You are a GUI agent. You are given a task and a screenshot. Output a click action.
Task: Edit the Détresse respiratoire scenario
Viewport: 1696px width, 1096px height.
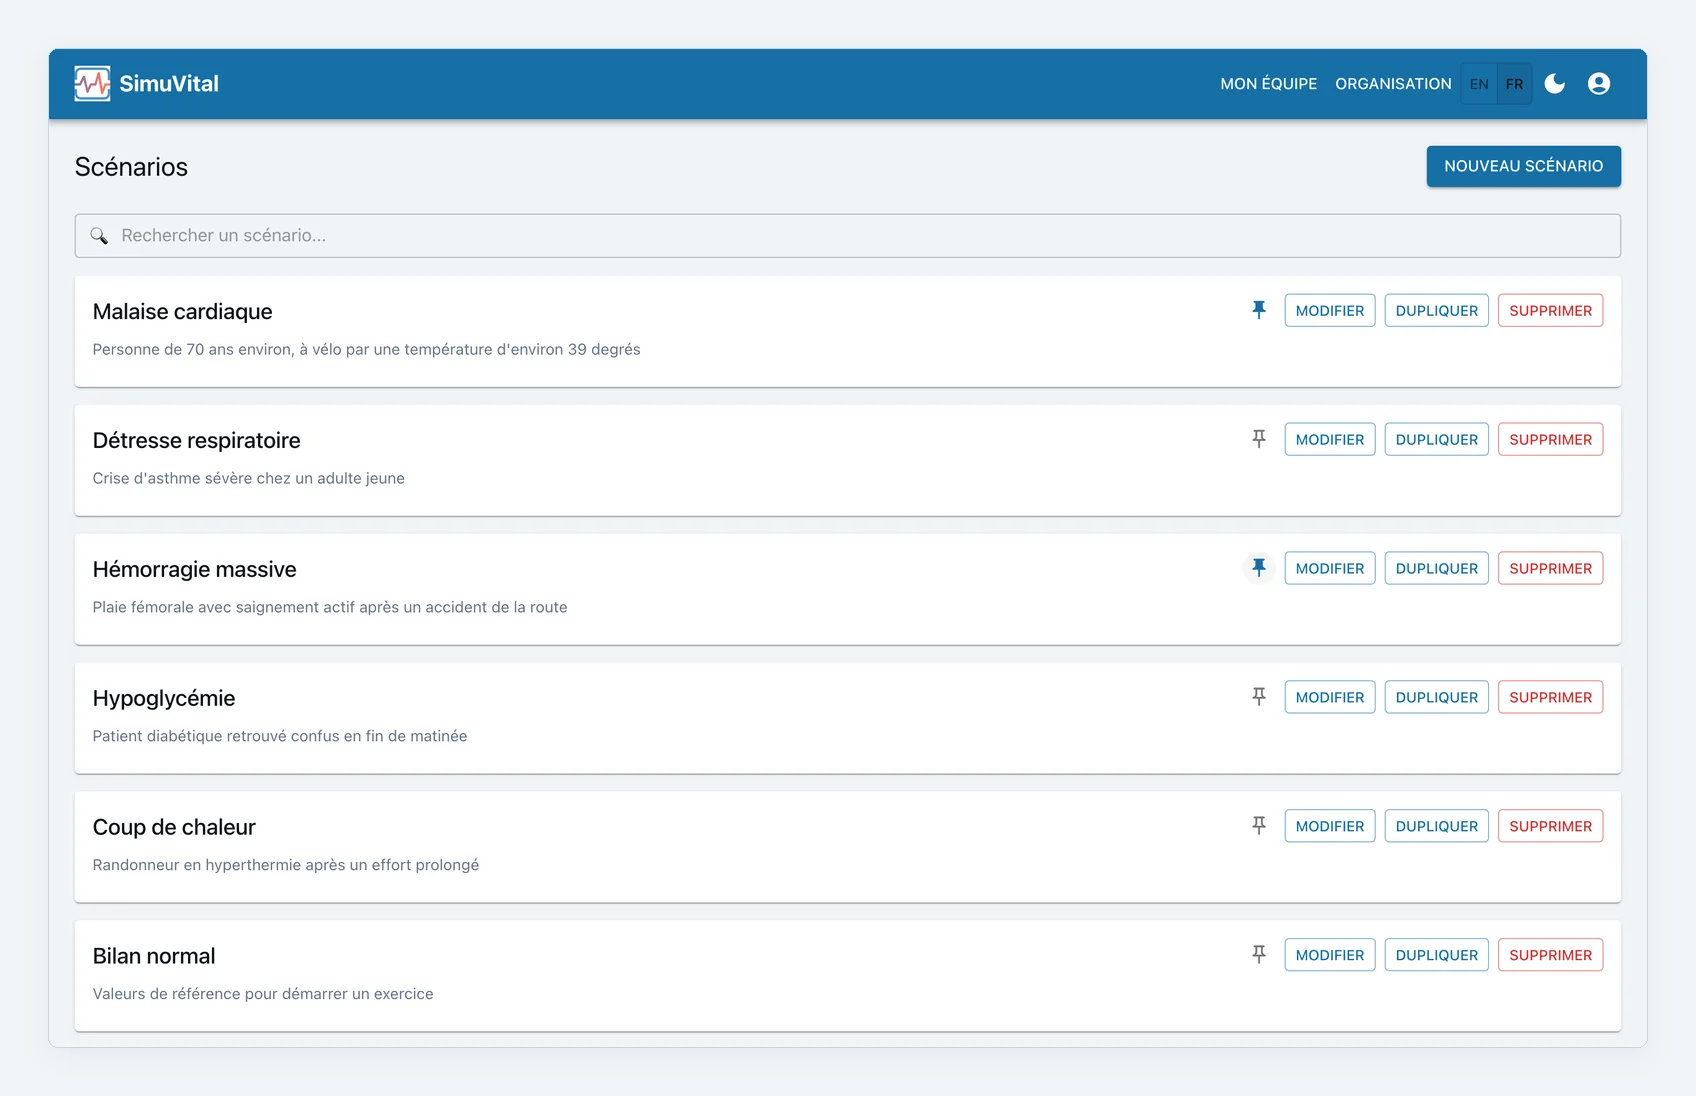click(x=1329, y=440)
